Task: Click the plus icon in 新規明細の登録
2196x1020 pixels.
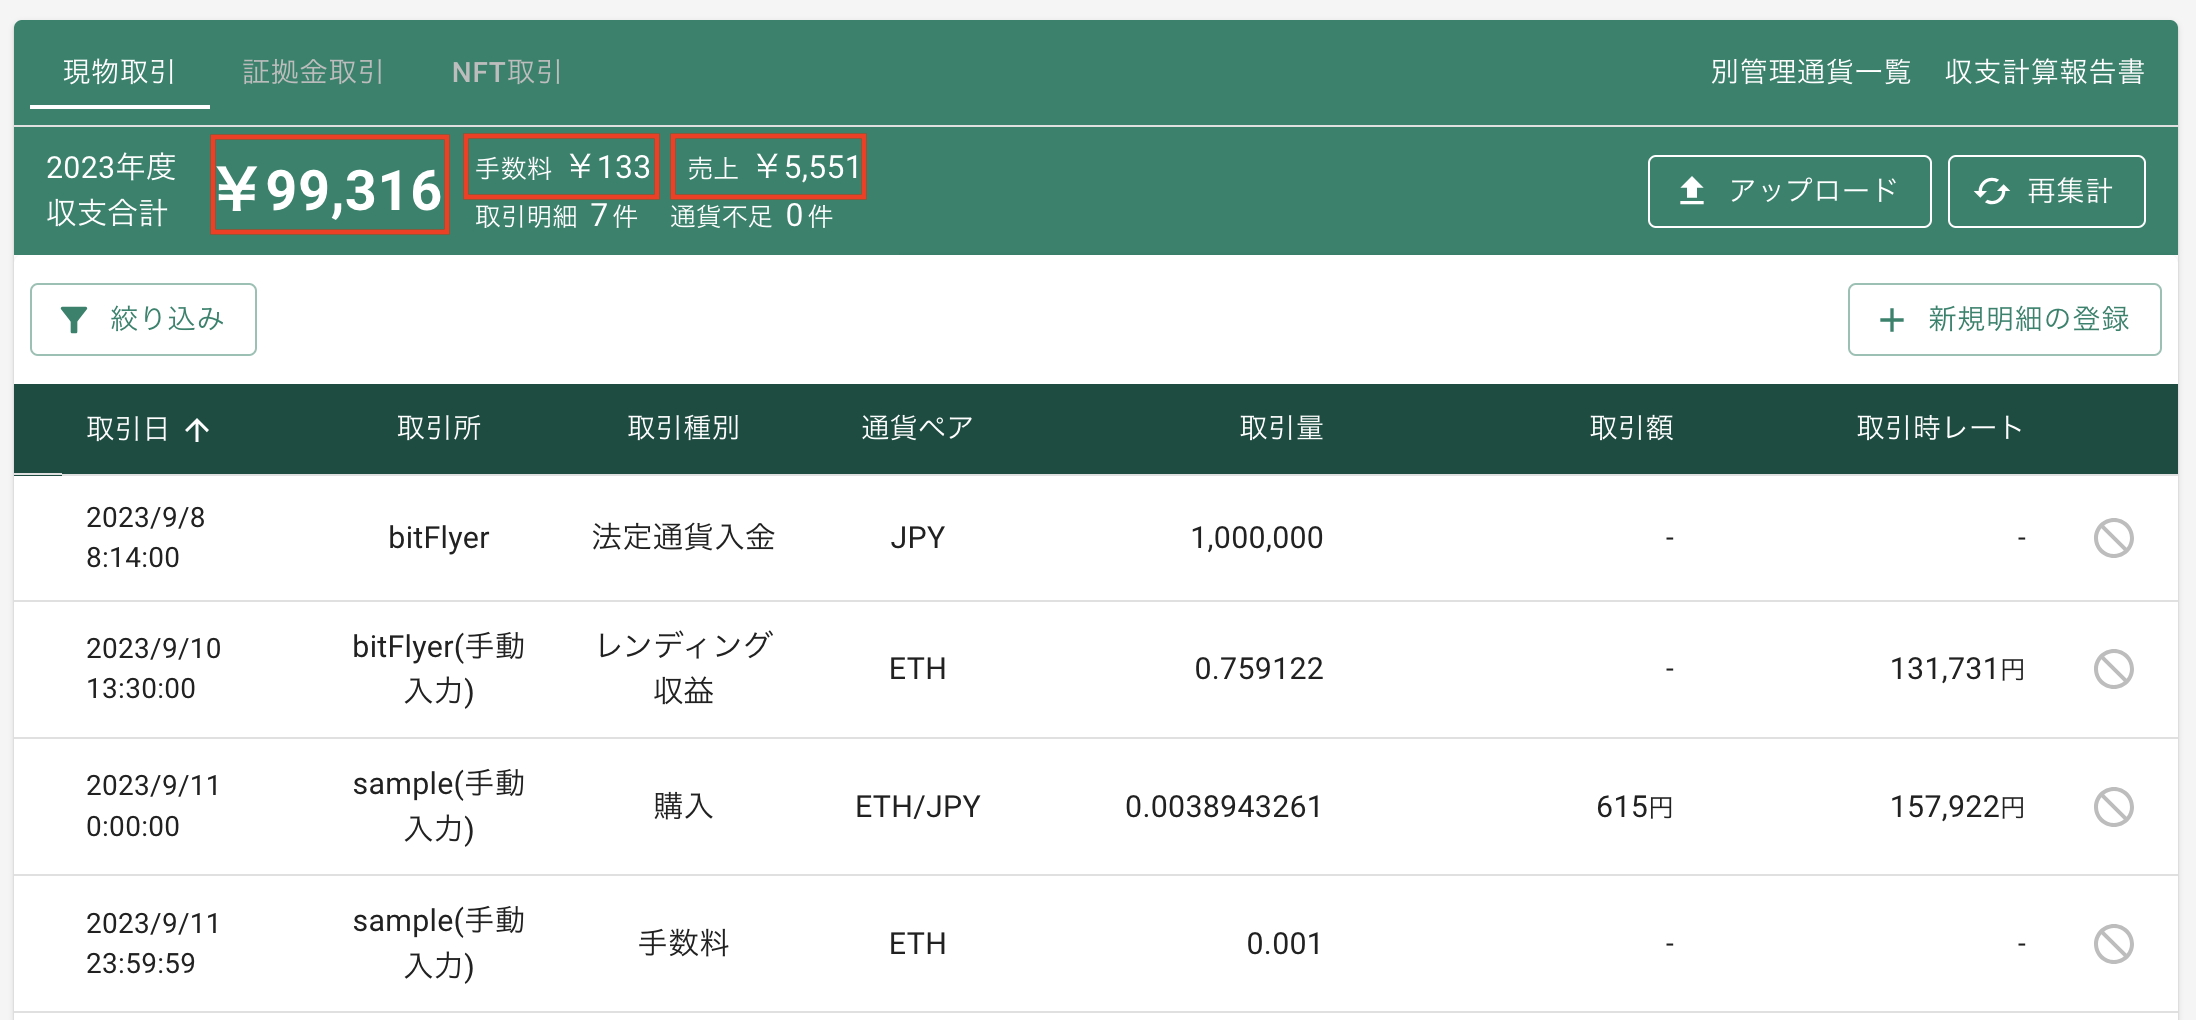Action: pyautogui.click(x=1891, y=320)
